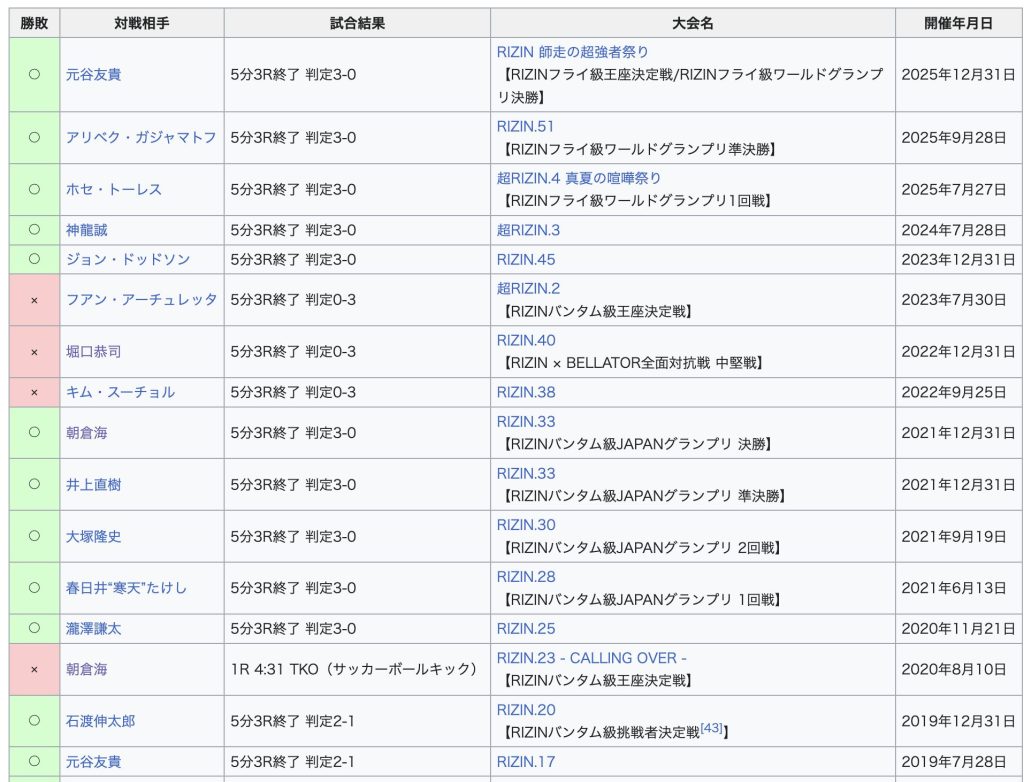1024x782 pixels.
Task: Go to the 超RIZIN.3 event page
Action: coord(528,230)
